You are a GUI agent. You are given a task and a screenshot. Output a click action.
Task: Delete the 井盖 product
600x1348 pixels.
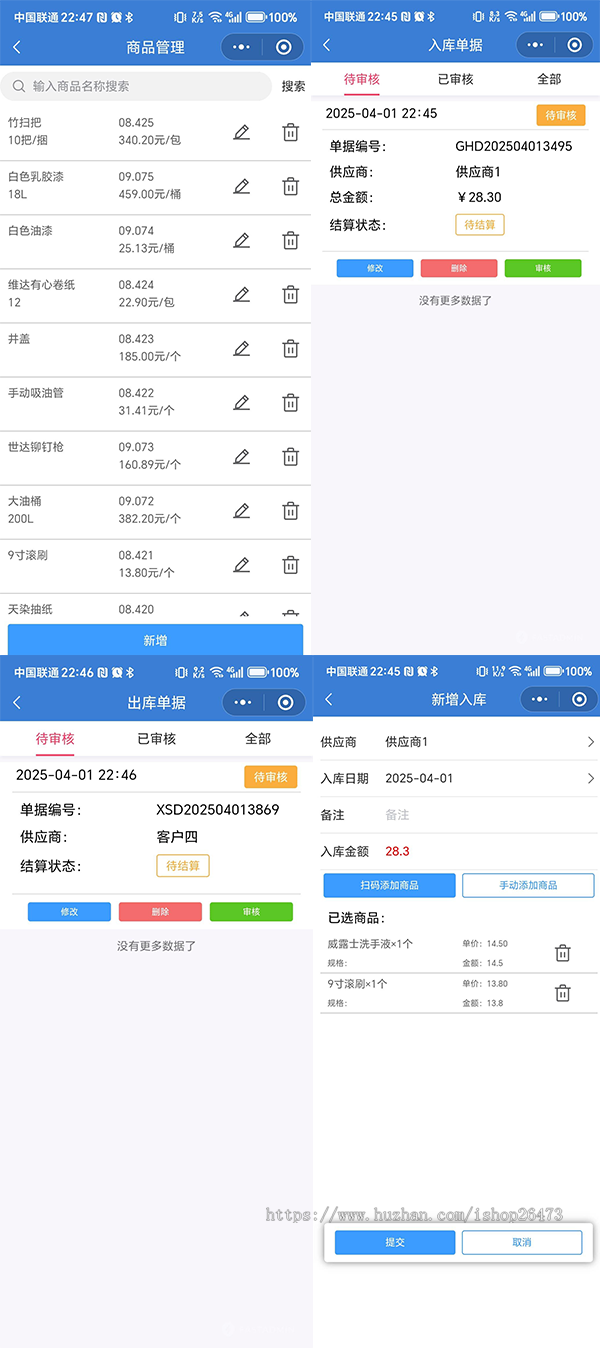click(x=290, y=348)
